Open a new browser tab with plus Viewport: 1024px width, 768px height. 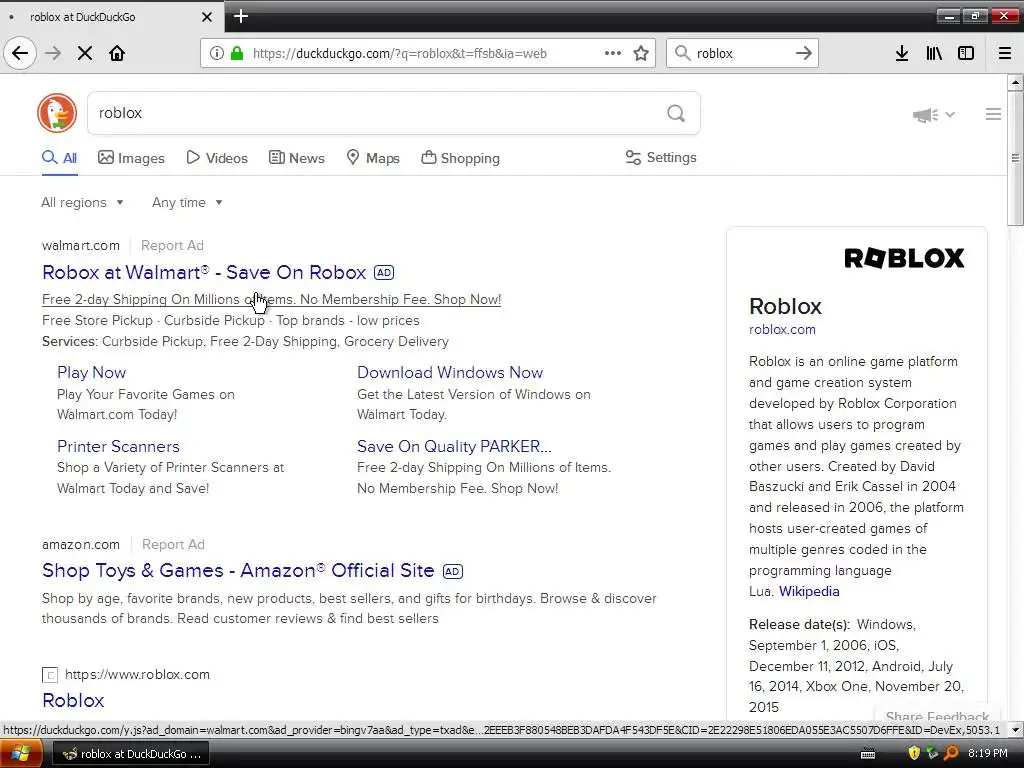click(x=240, y=16)
